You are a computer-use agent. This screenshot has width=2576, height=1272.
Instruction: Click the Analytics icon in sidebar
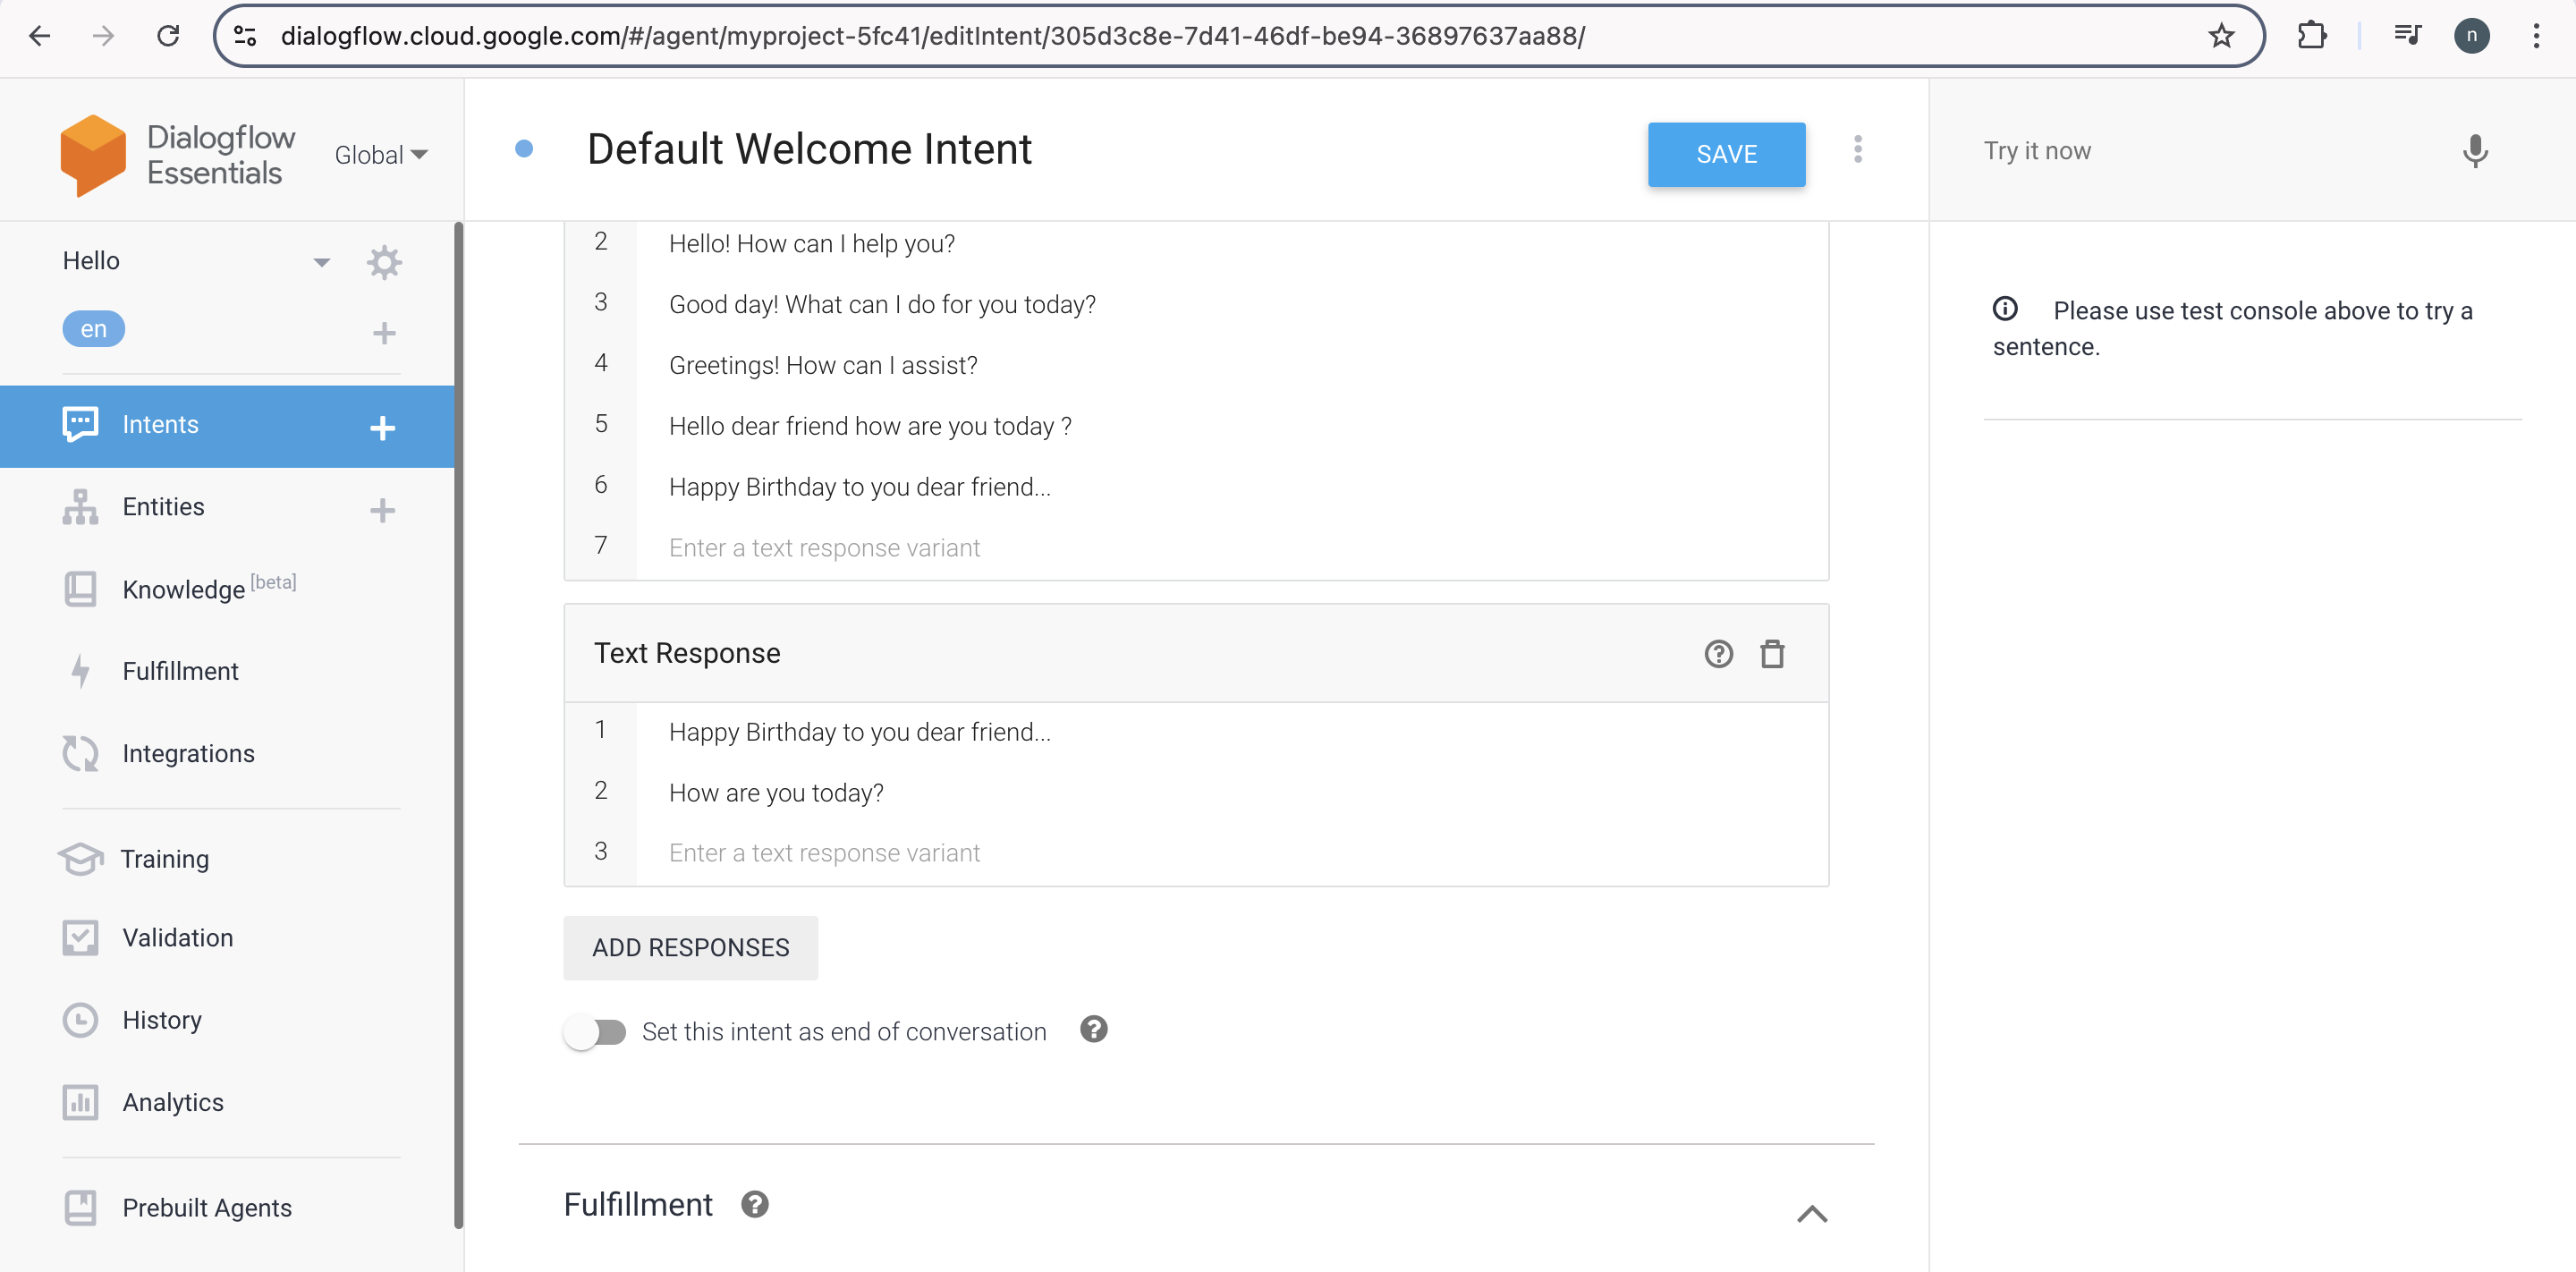click(x=82, y=1103)
